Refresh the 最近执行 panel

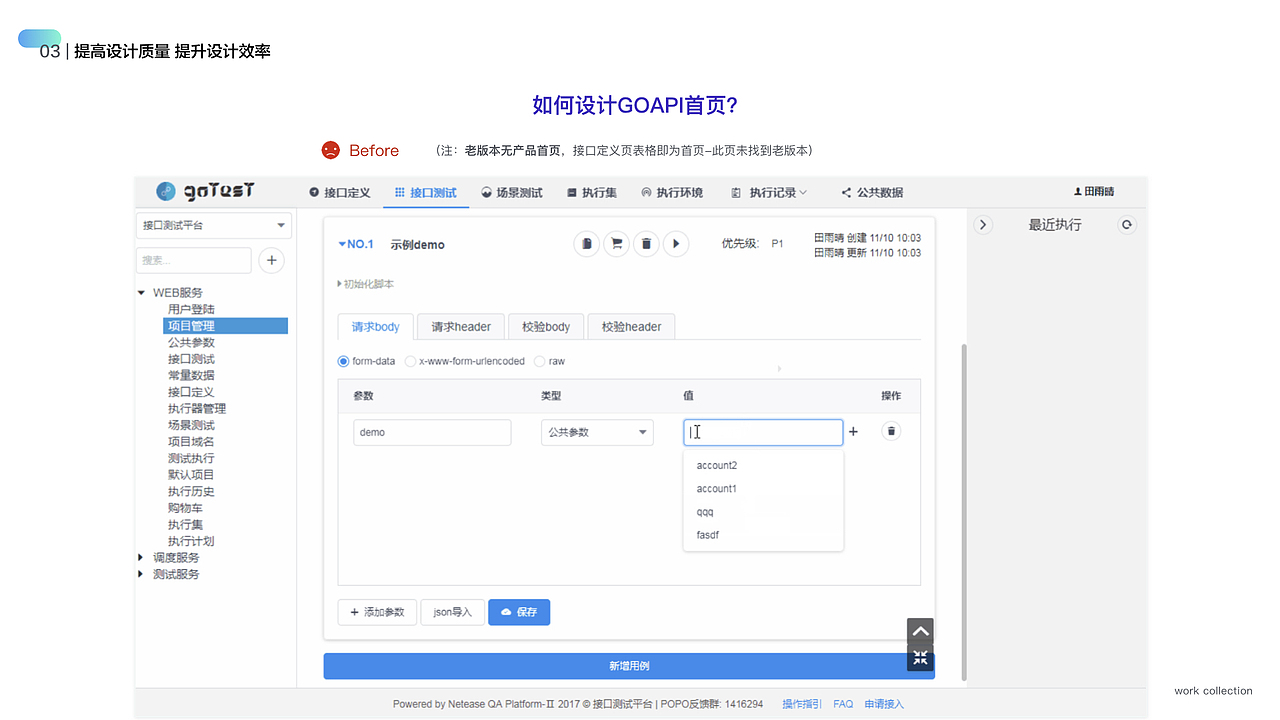click(1127, 225)
